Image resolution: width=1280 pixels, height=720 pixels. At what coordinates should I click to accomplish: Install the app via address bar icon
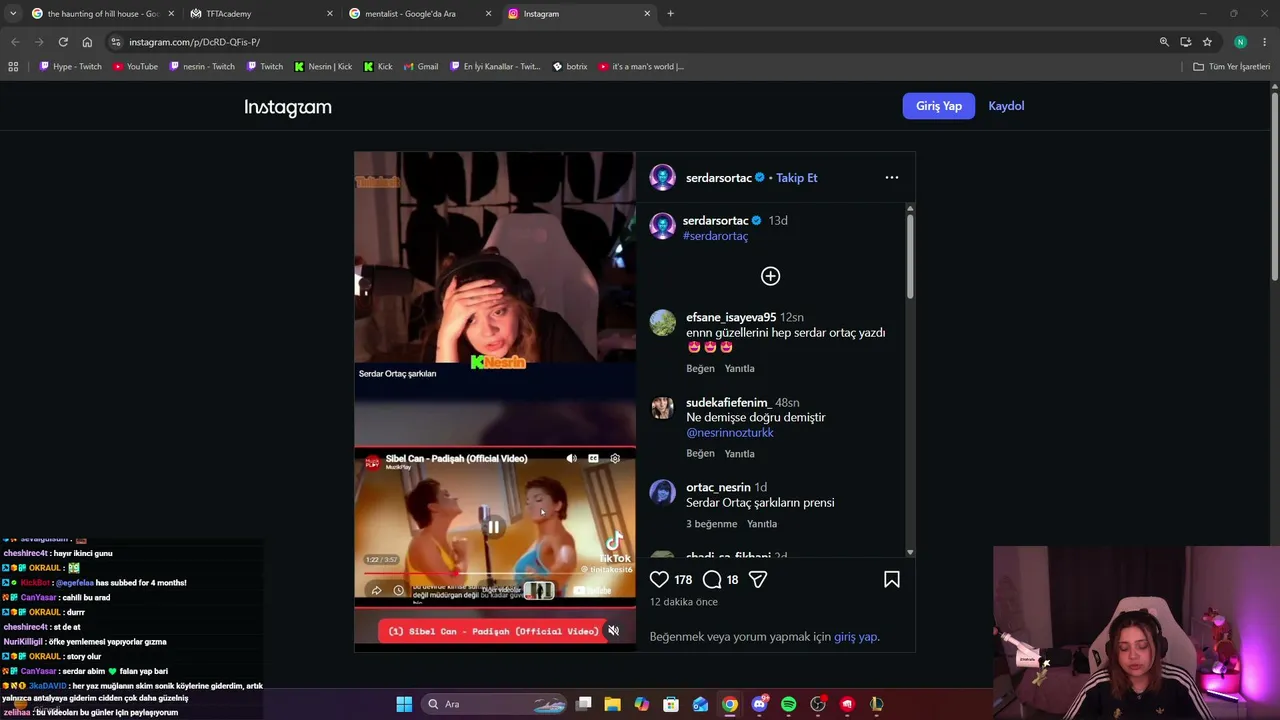1186,42
